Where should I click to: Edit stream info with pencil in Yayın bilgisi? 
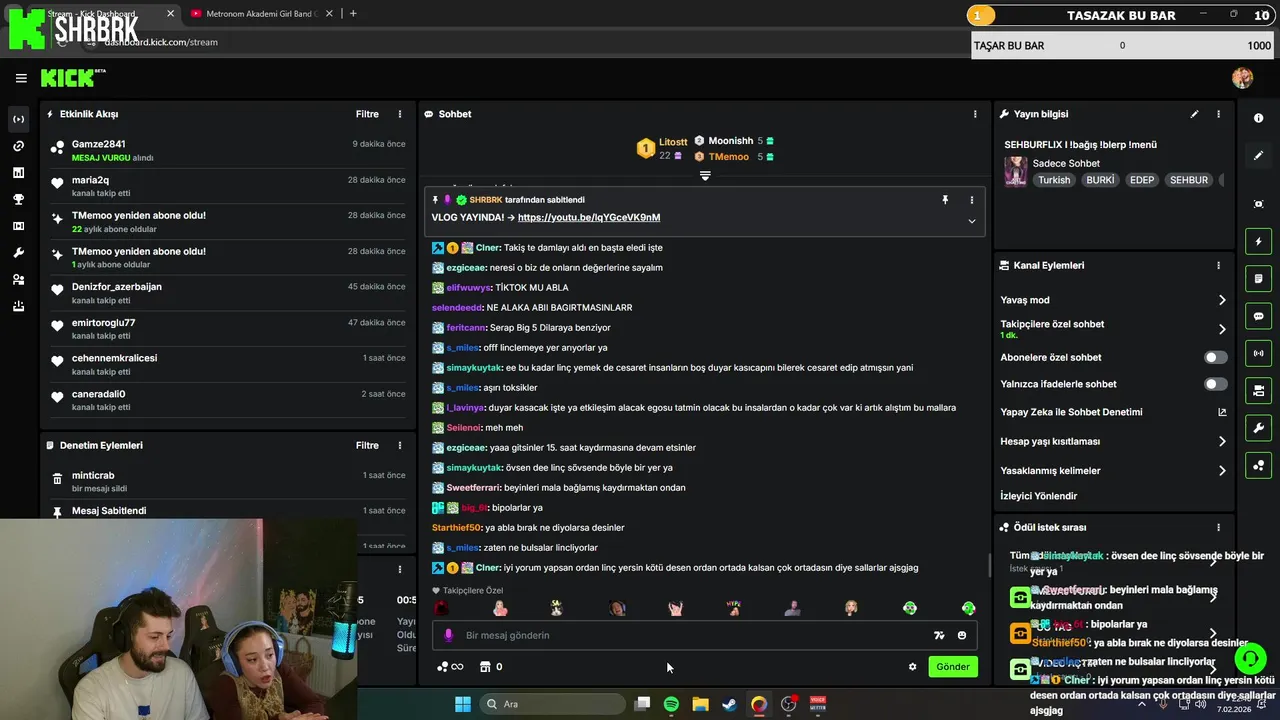(x=1194, y=114)
